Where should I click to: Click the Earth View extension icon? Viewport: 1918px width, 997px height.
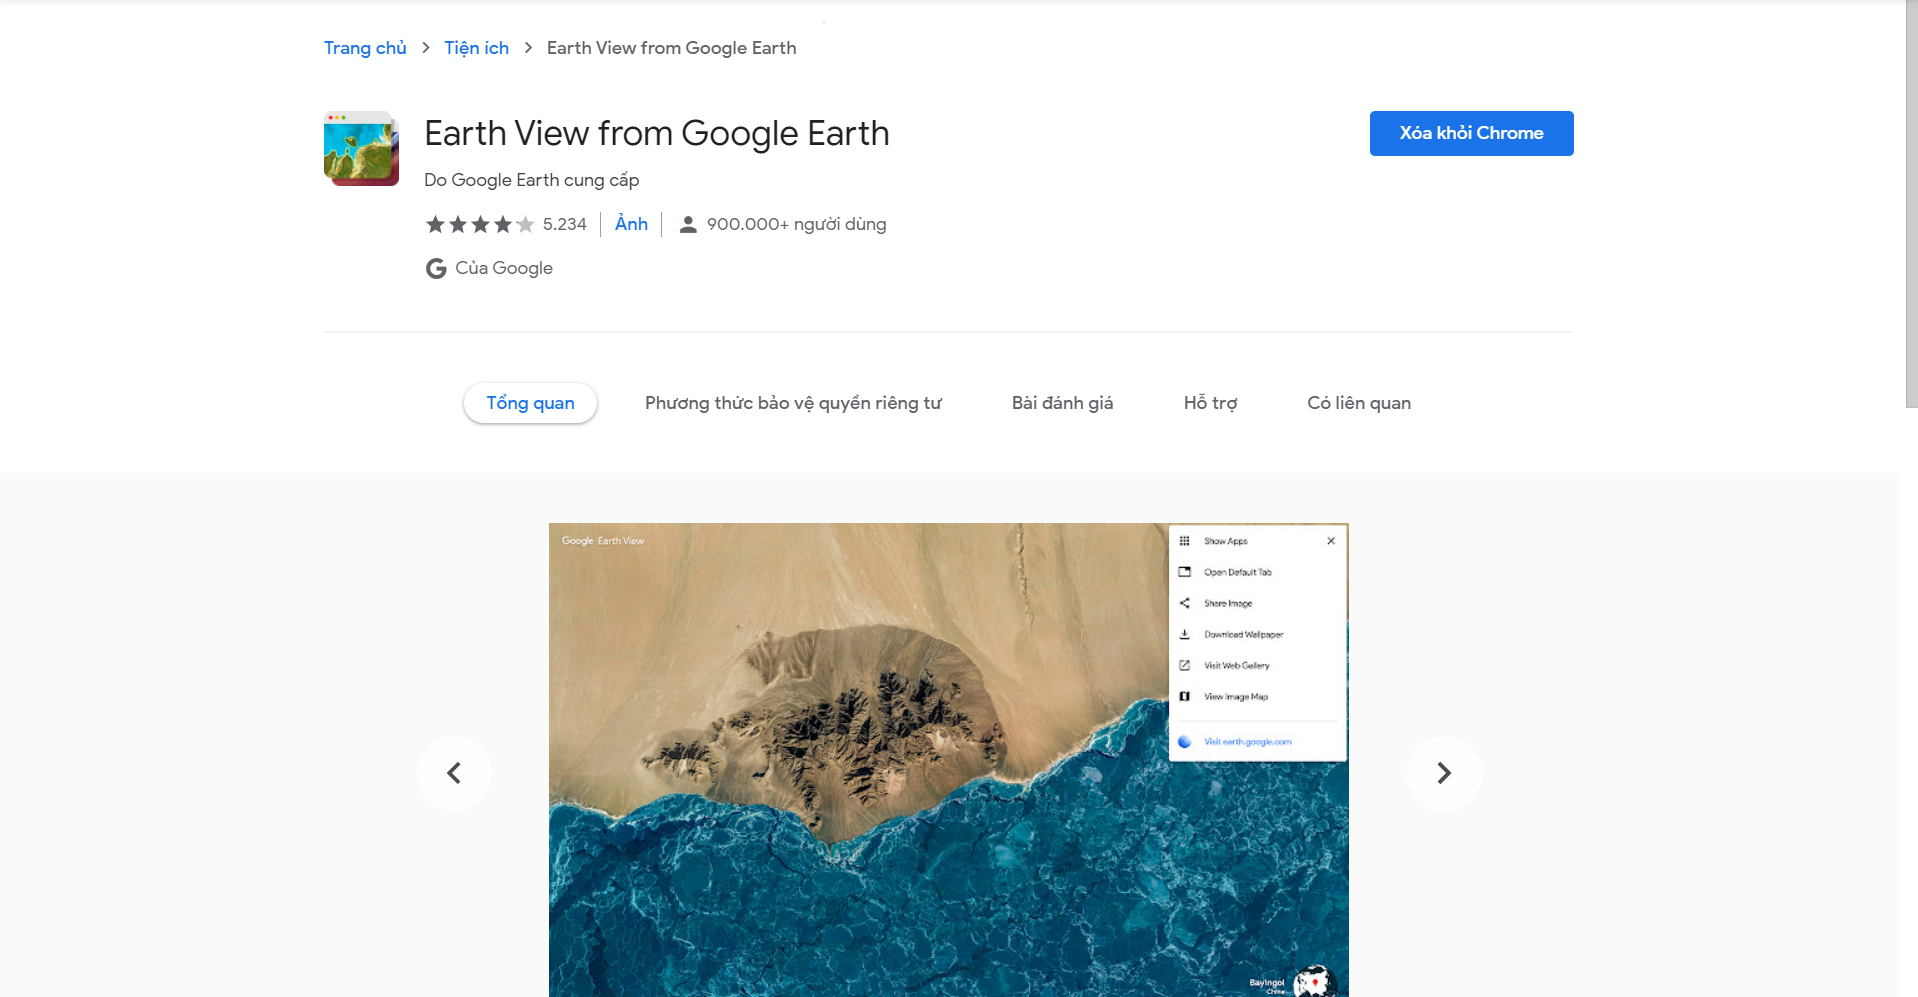coord(361,148)
